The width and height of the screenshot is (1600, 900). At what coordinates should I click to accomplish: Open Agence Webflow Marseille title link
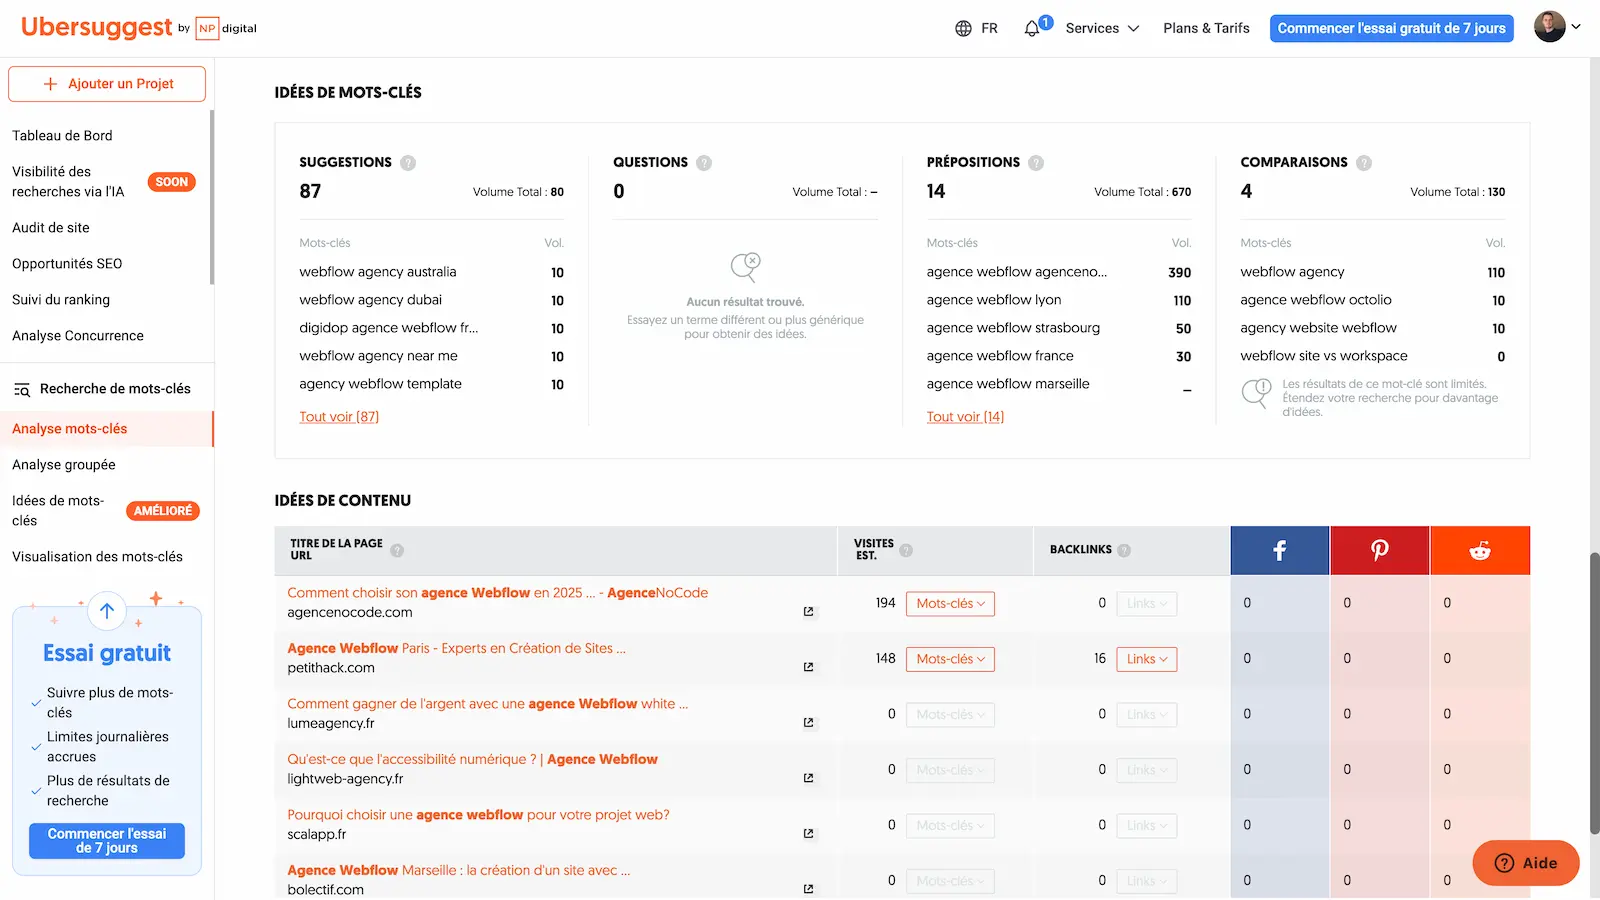(x=458, y=871)
